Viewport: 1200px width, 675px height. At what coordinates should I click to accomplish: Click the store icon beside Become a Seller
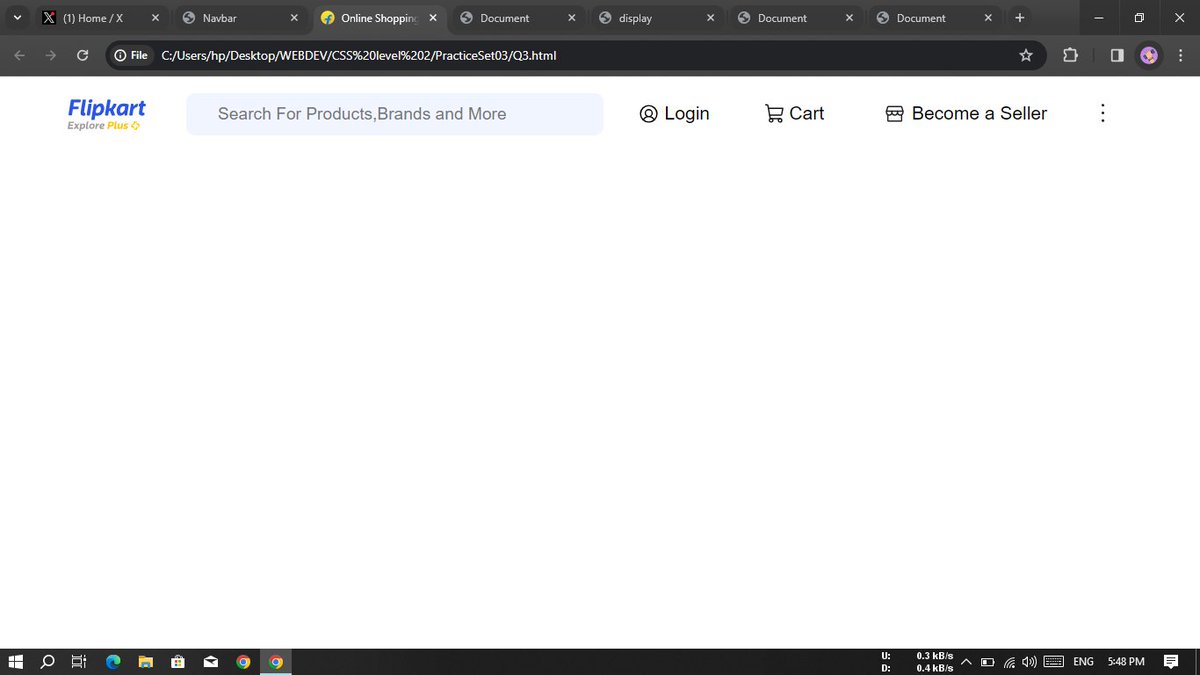[x=895, y=114]
